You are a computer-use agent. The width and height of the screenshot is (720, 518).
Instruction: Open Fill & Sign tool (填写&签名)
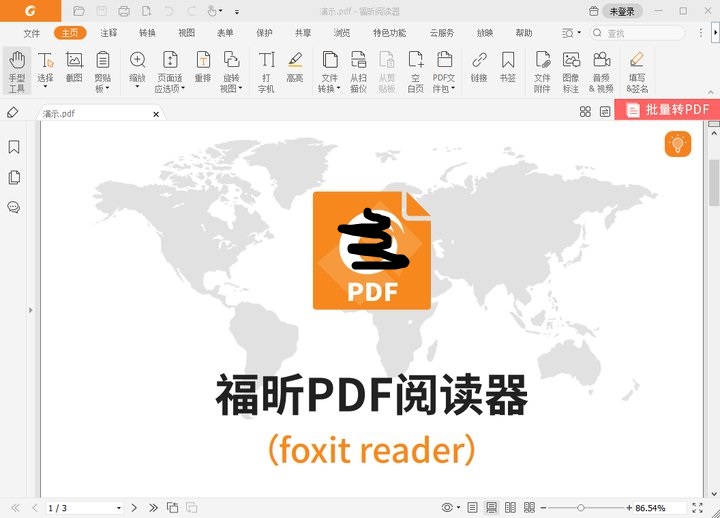pyautogui.click(x=637, y=71)
